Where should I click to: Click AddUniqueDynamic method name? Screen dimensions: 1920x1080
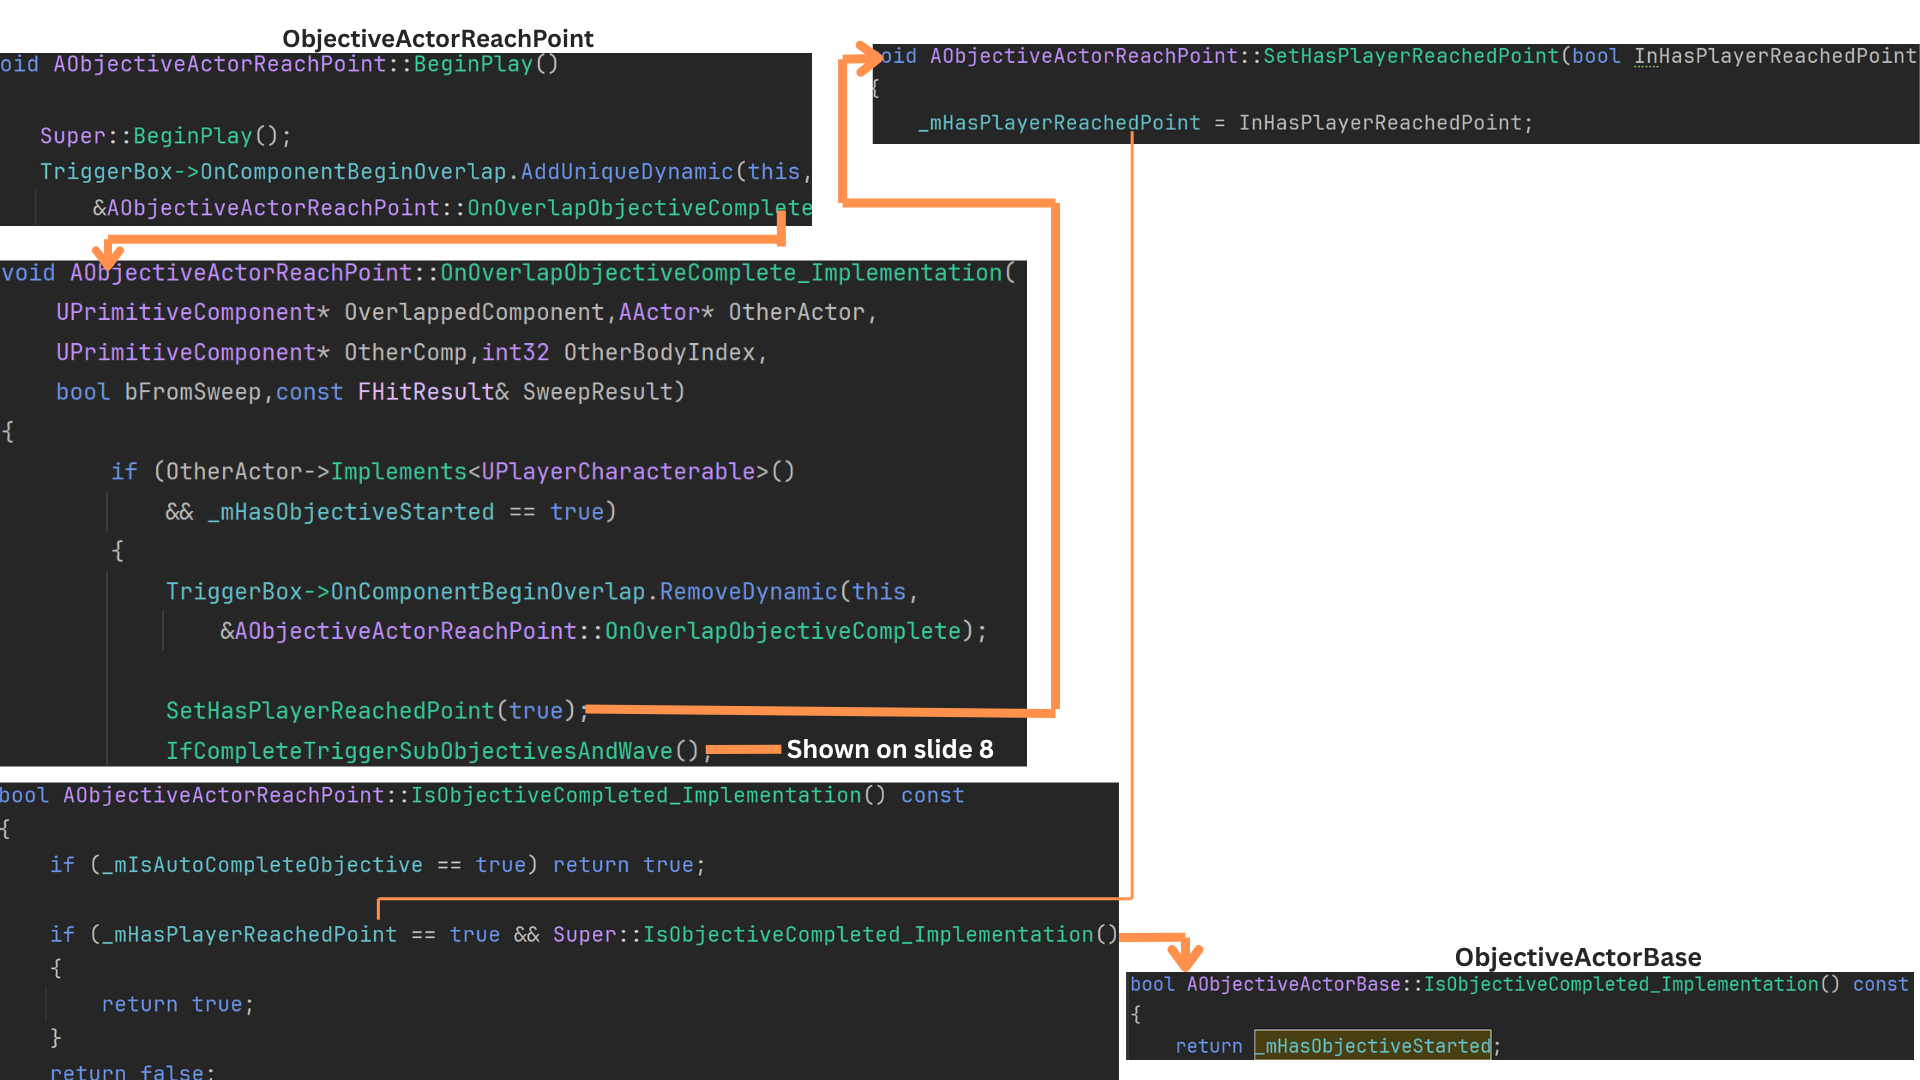click(x=626, y=172)
